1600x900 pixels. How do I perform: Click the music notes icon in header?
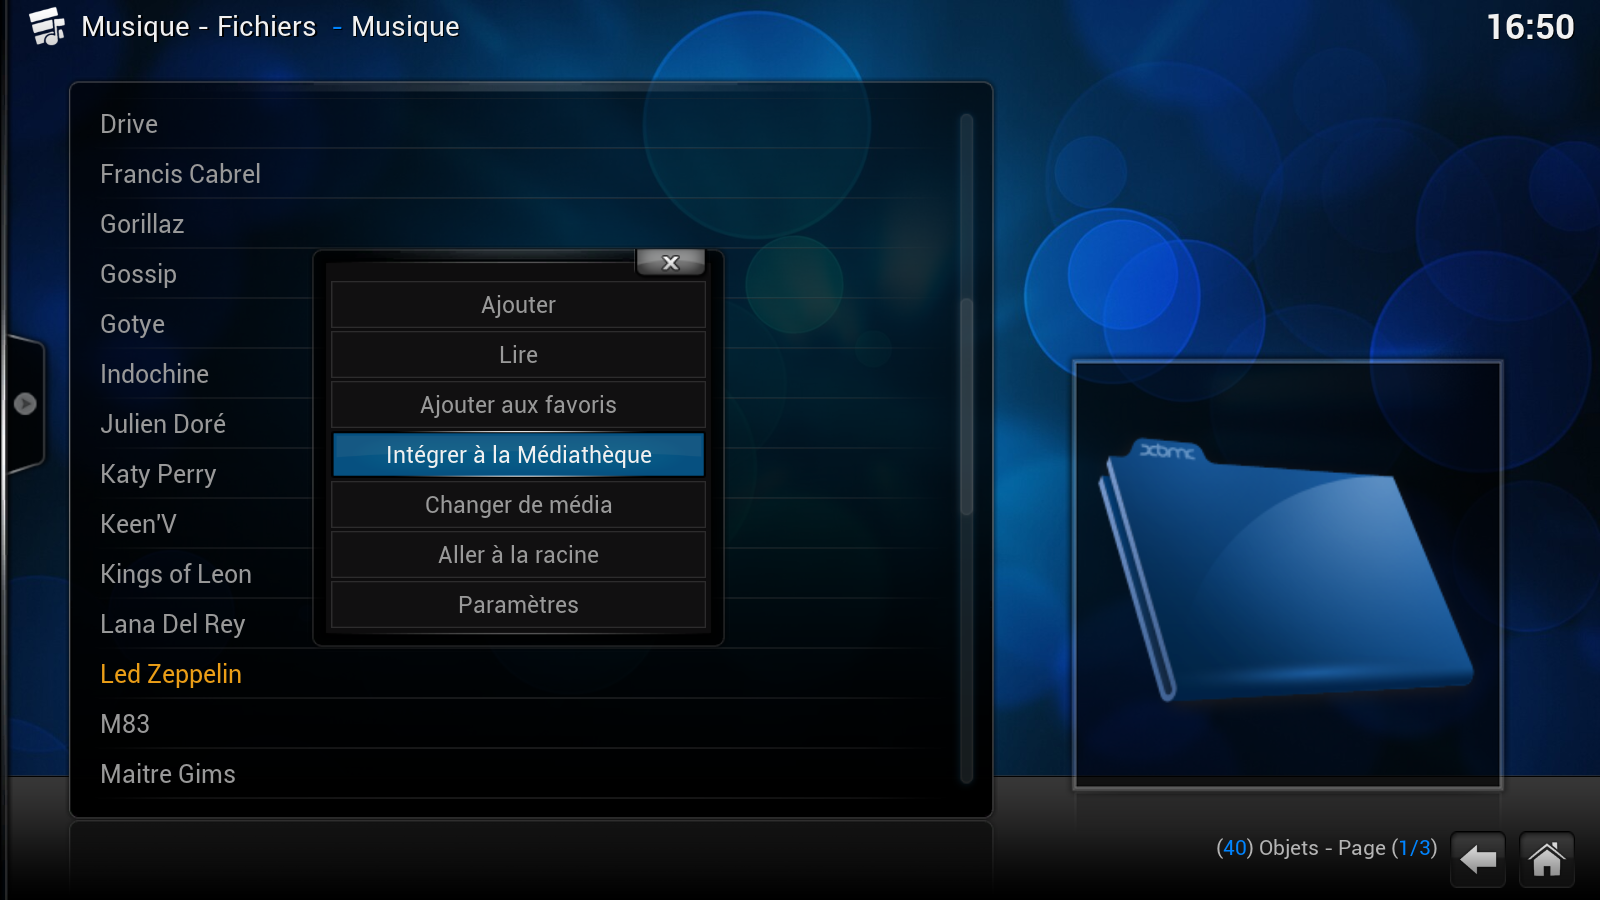(x=47, y=27)
